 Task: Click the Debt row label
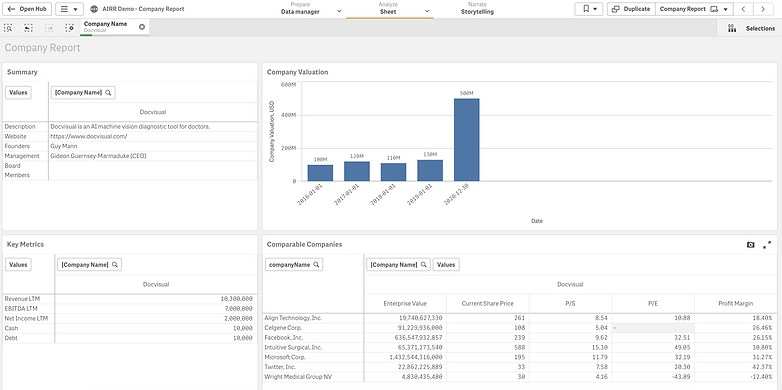pyautogui.click(x=10, y=338)
